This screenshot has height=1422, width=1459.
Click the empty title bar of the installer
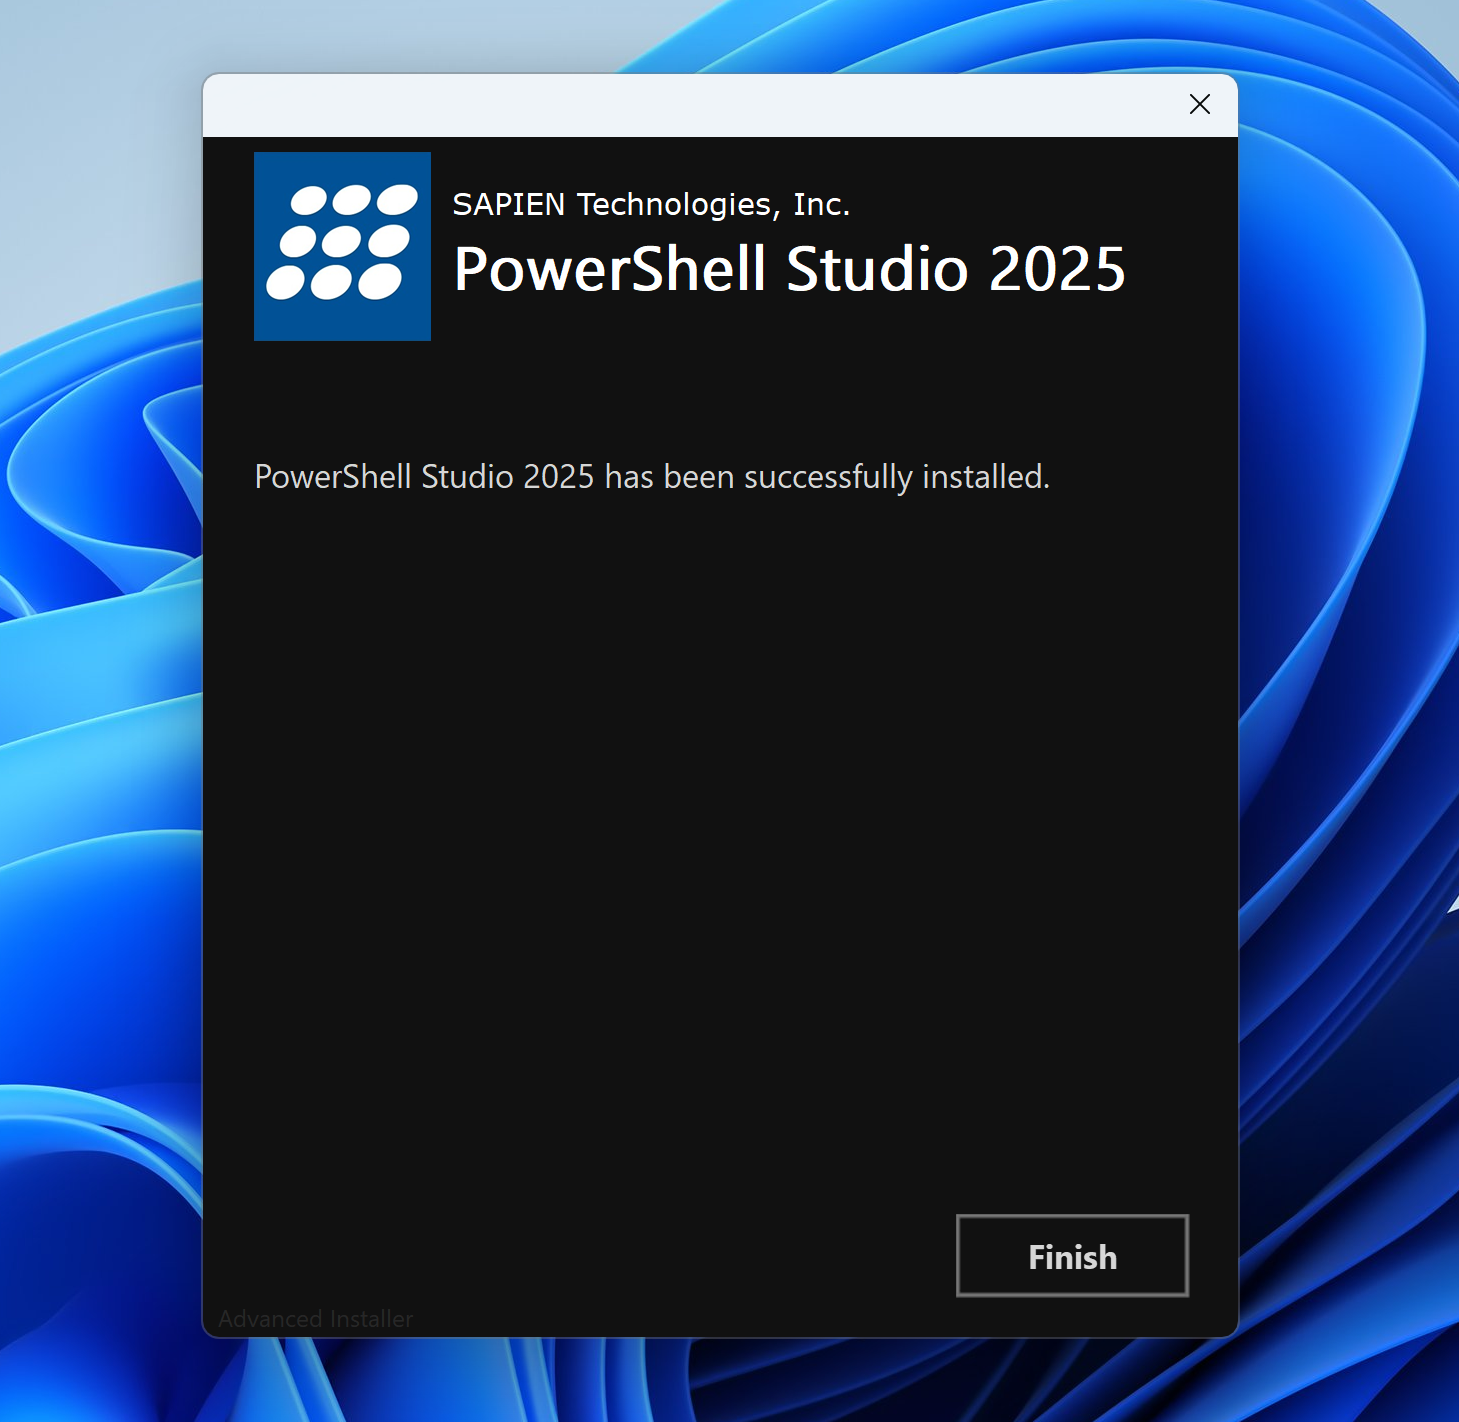coord(680,105)
